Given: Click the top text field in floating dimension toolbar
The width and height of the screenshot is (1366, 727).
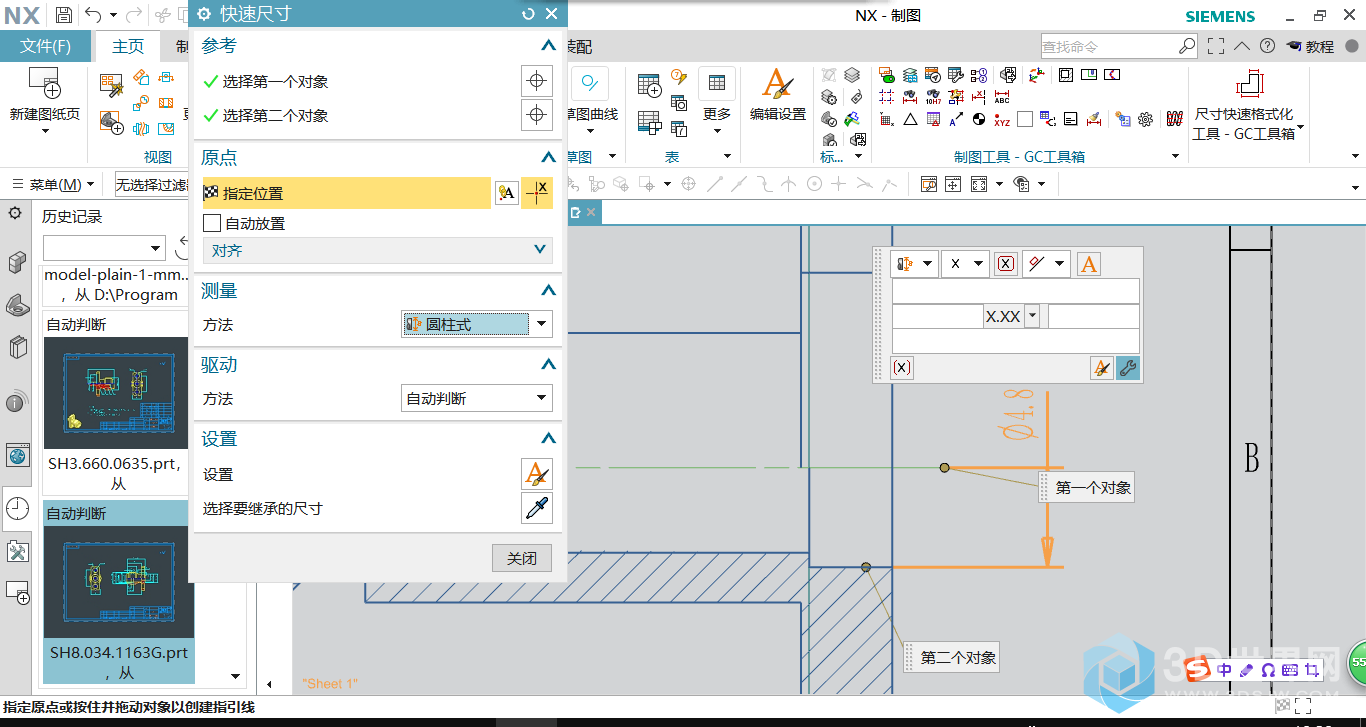Looking at the screenshot, I should coord(1015,291).
